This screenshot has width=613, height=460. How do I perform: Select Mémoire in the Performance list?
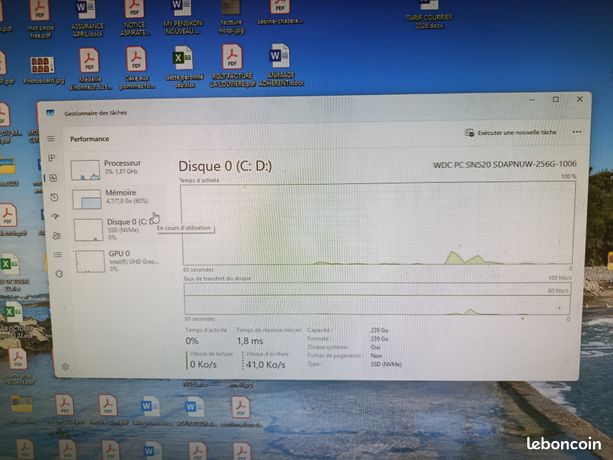[117, 198]
